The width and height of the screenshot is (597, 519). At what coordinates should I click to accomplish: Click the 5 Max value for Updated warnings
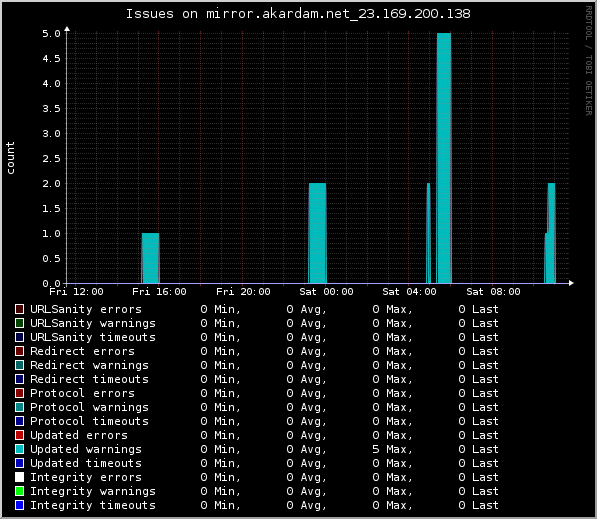coord(392,449)
